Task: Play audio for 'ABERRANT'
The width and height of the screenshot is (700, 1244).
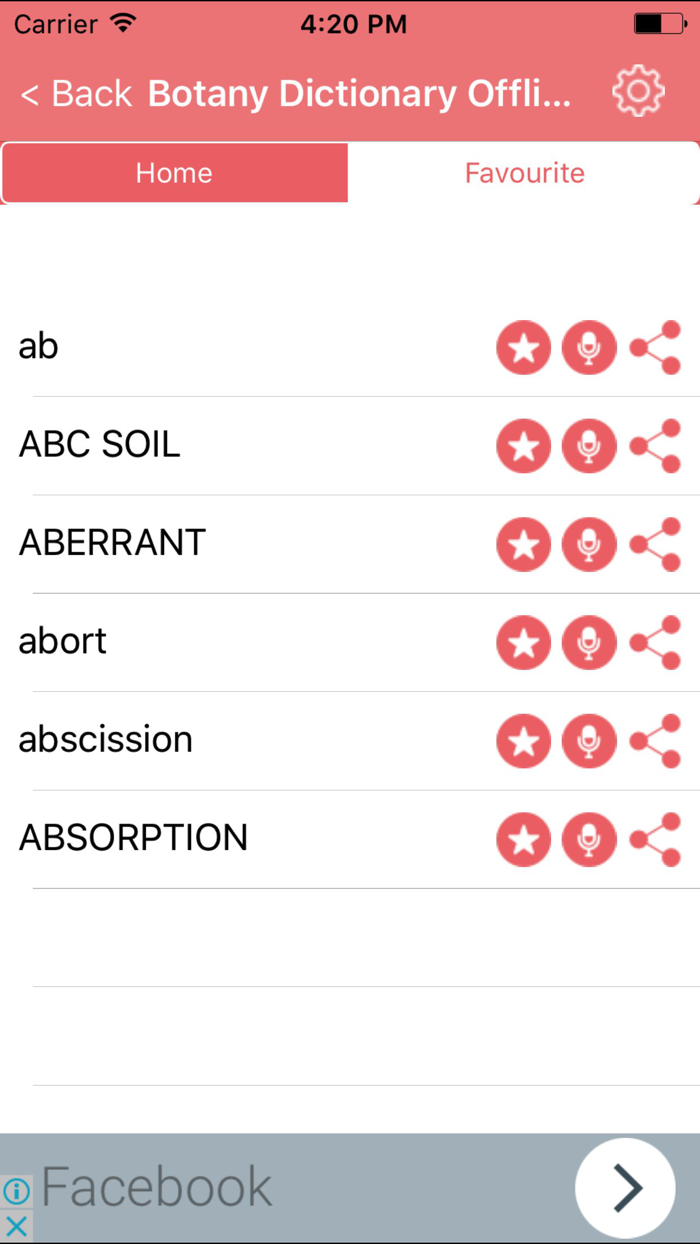Action: 589,544
